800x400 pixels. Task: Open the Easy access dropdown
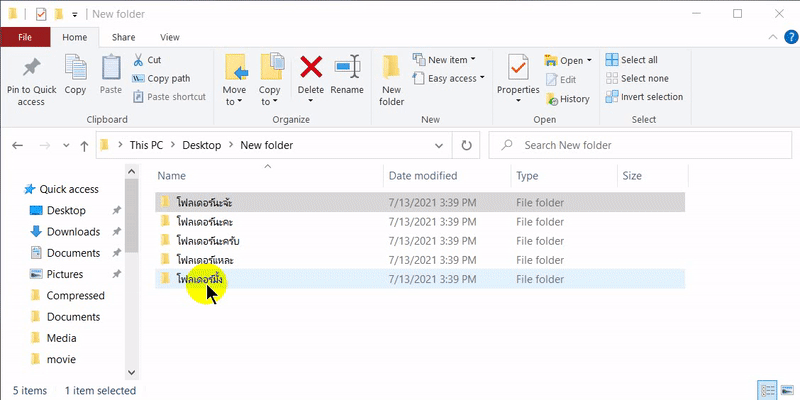448,79
